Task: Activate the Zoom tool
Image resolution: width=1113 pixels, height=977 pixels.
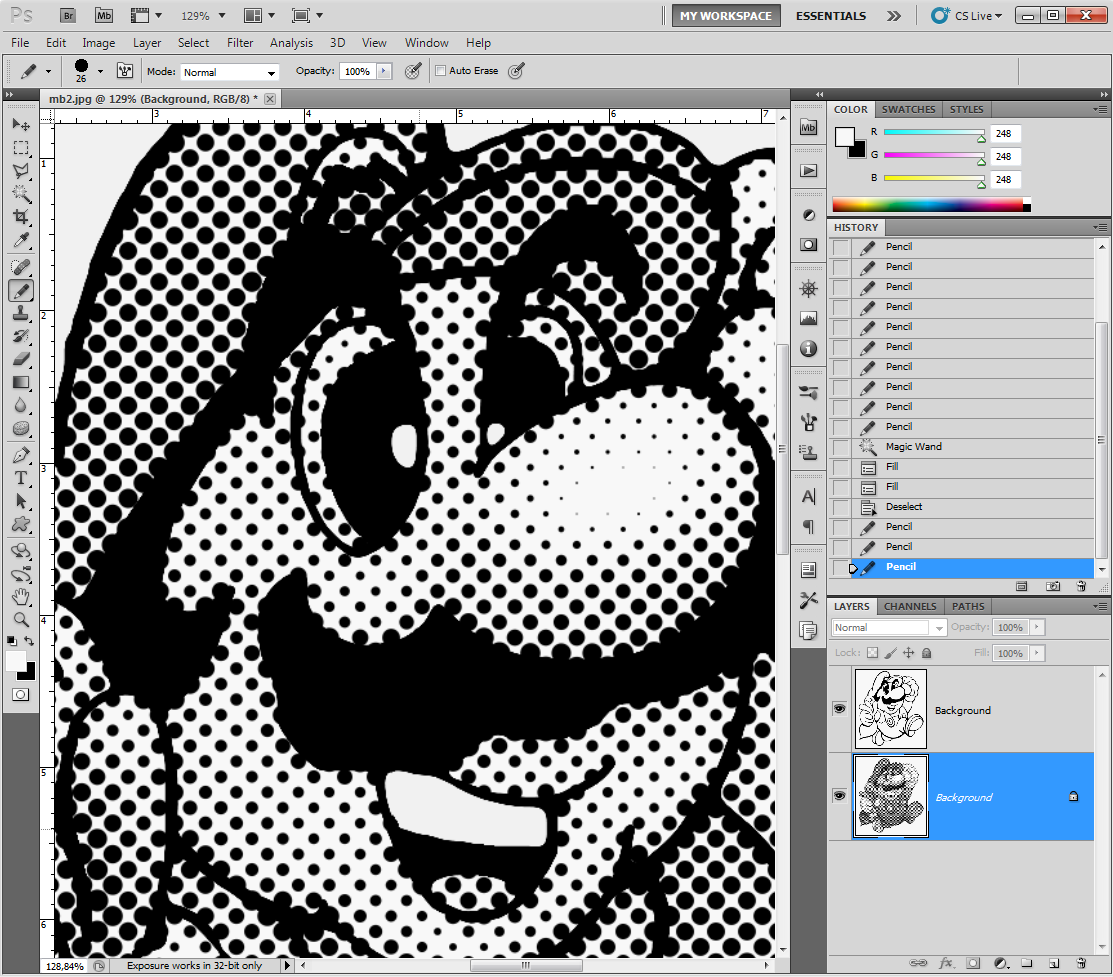Action: coord(21,619)
